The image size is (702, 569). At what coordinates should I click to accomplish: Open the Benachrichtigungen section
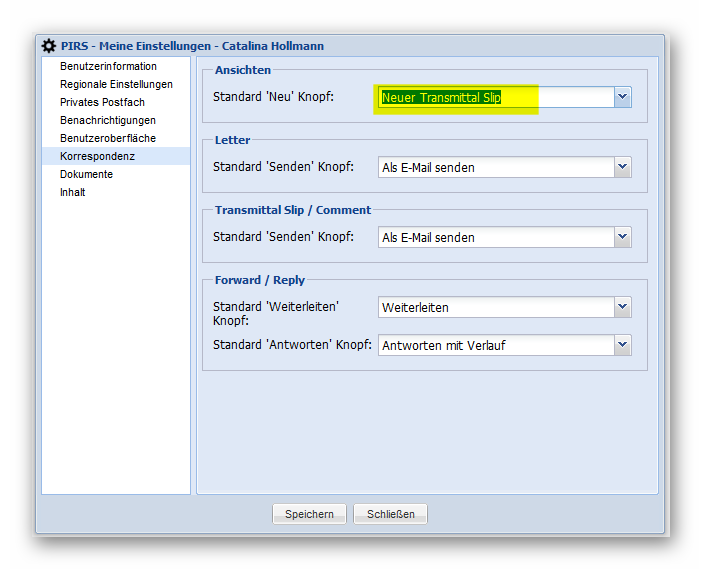coord(108,120)
